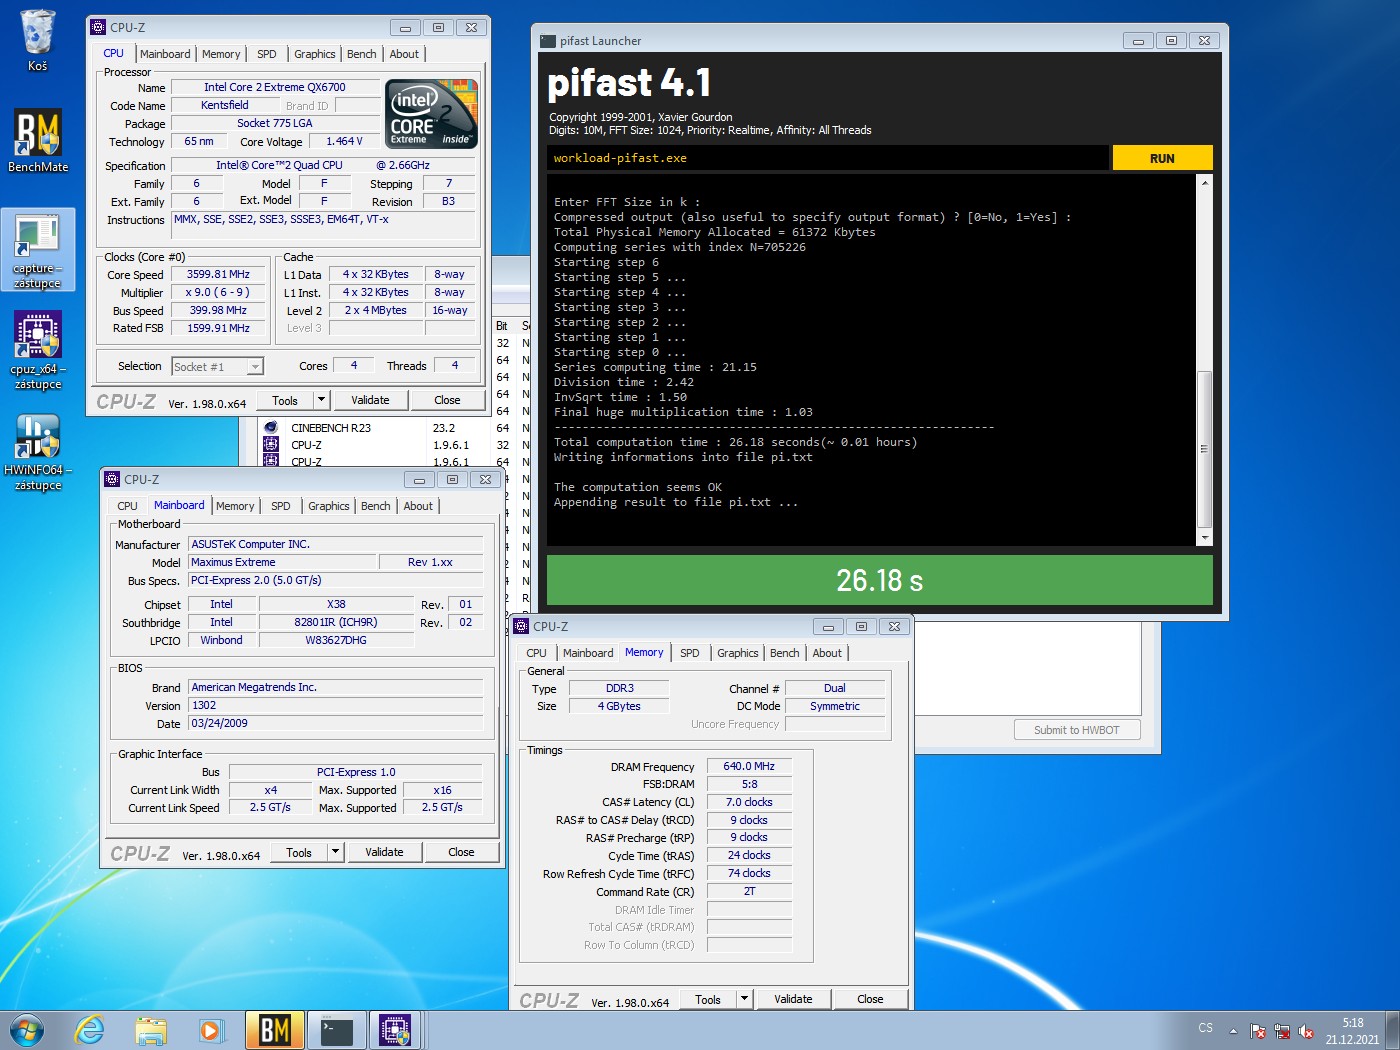Click the workload-pifast.exe command field

[828, 158]
